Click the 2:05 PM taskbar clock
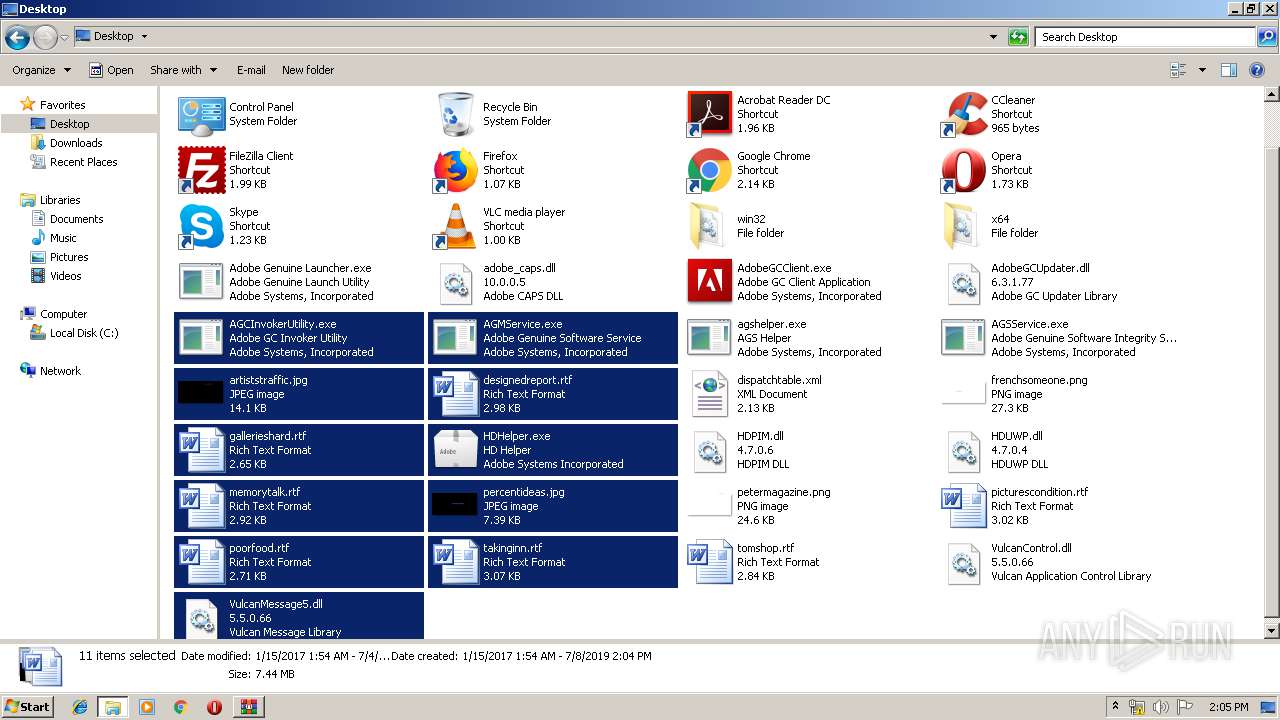The image size is (1280, 720). coord(1229,707)
